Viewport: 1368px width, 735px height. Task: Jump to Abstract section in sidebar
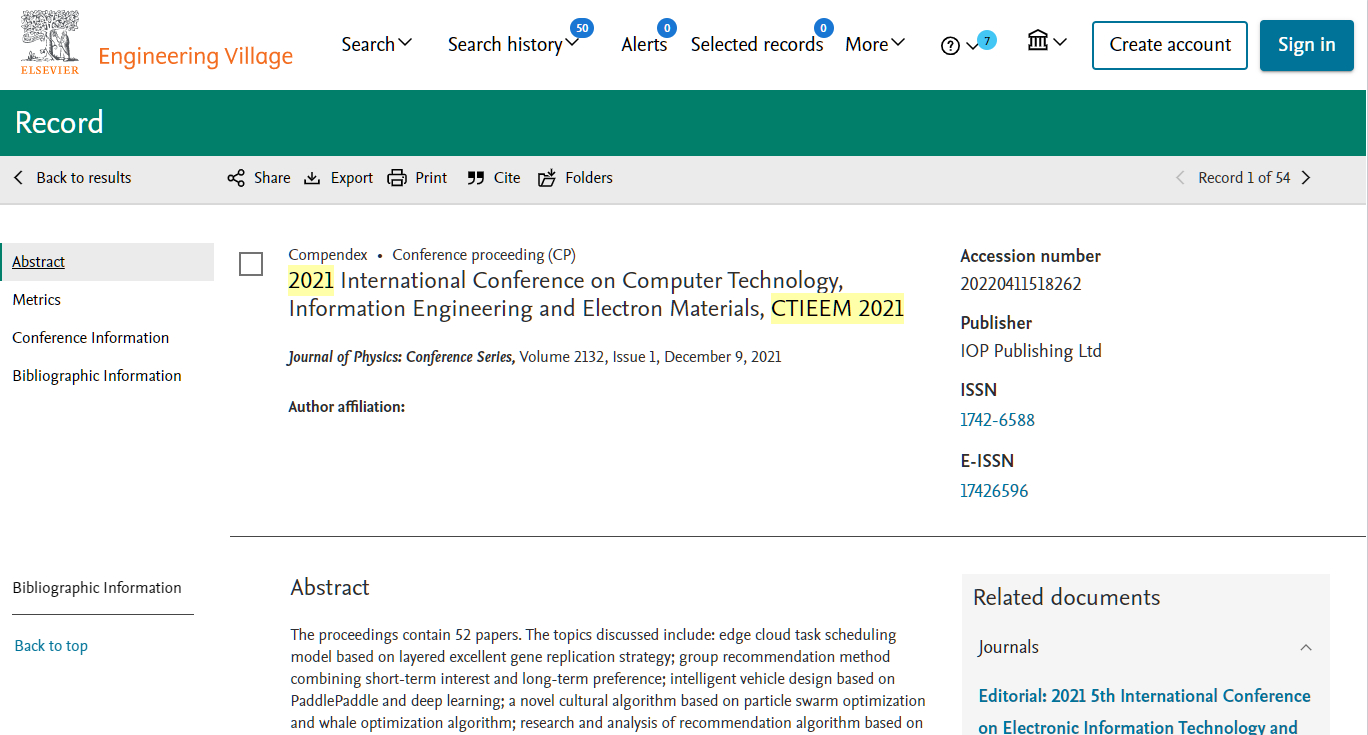pos(38,262)
